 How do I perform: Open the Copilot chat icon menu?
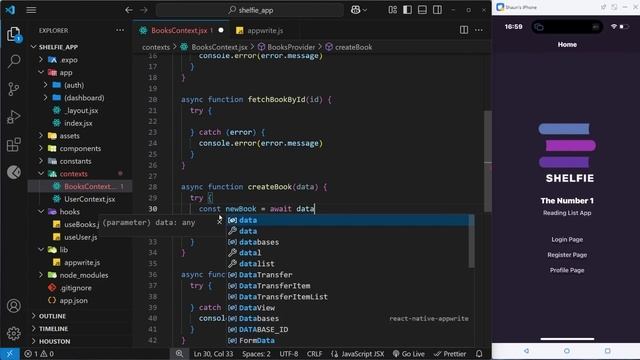[x=358, y=10]
